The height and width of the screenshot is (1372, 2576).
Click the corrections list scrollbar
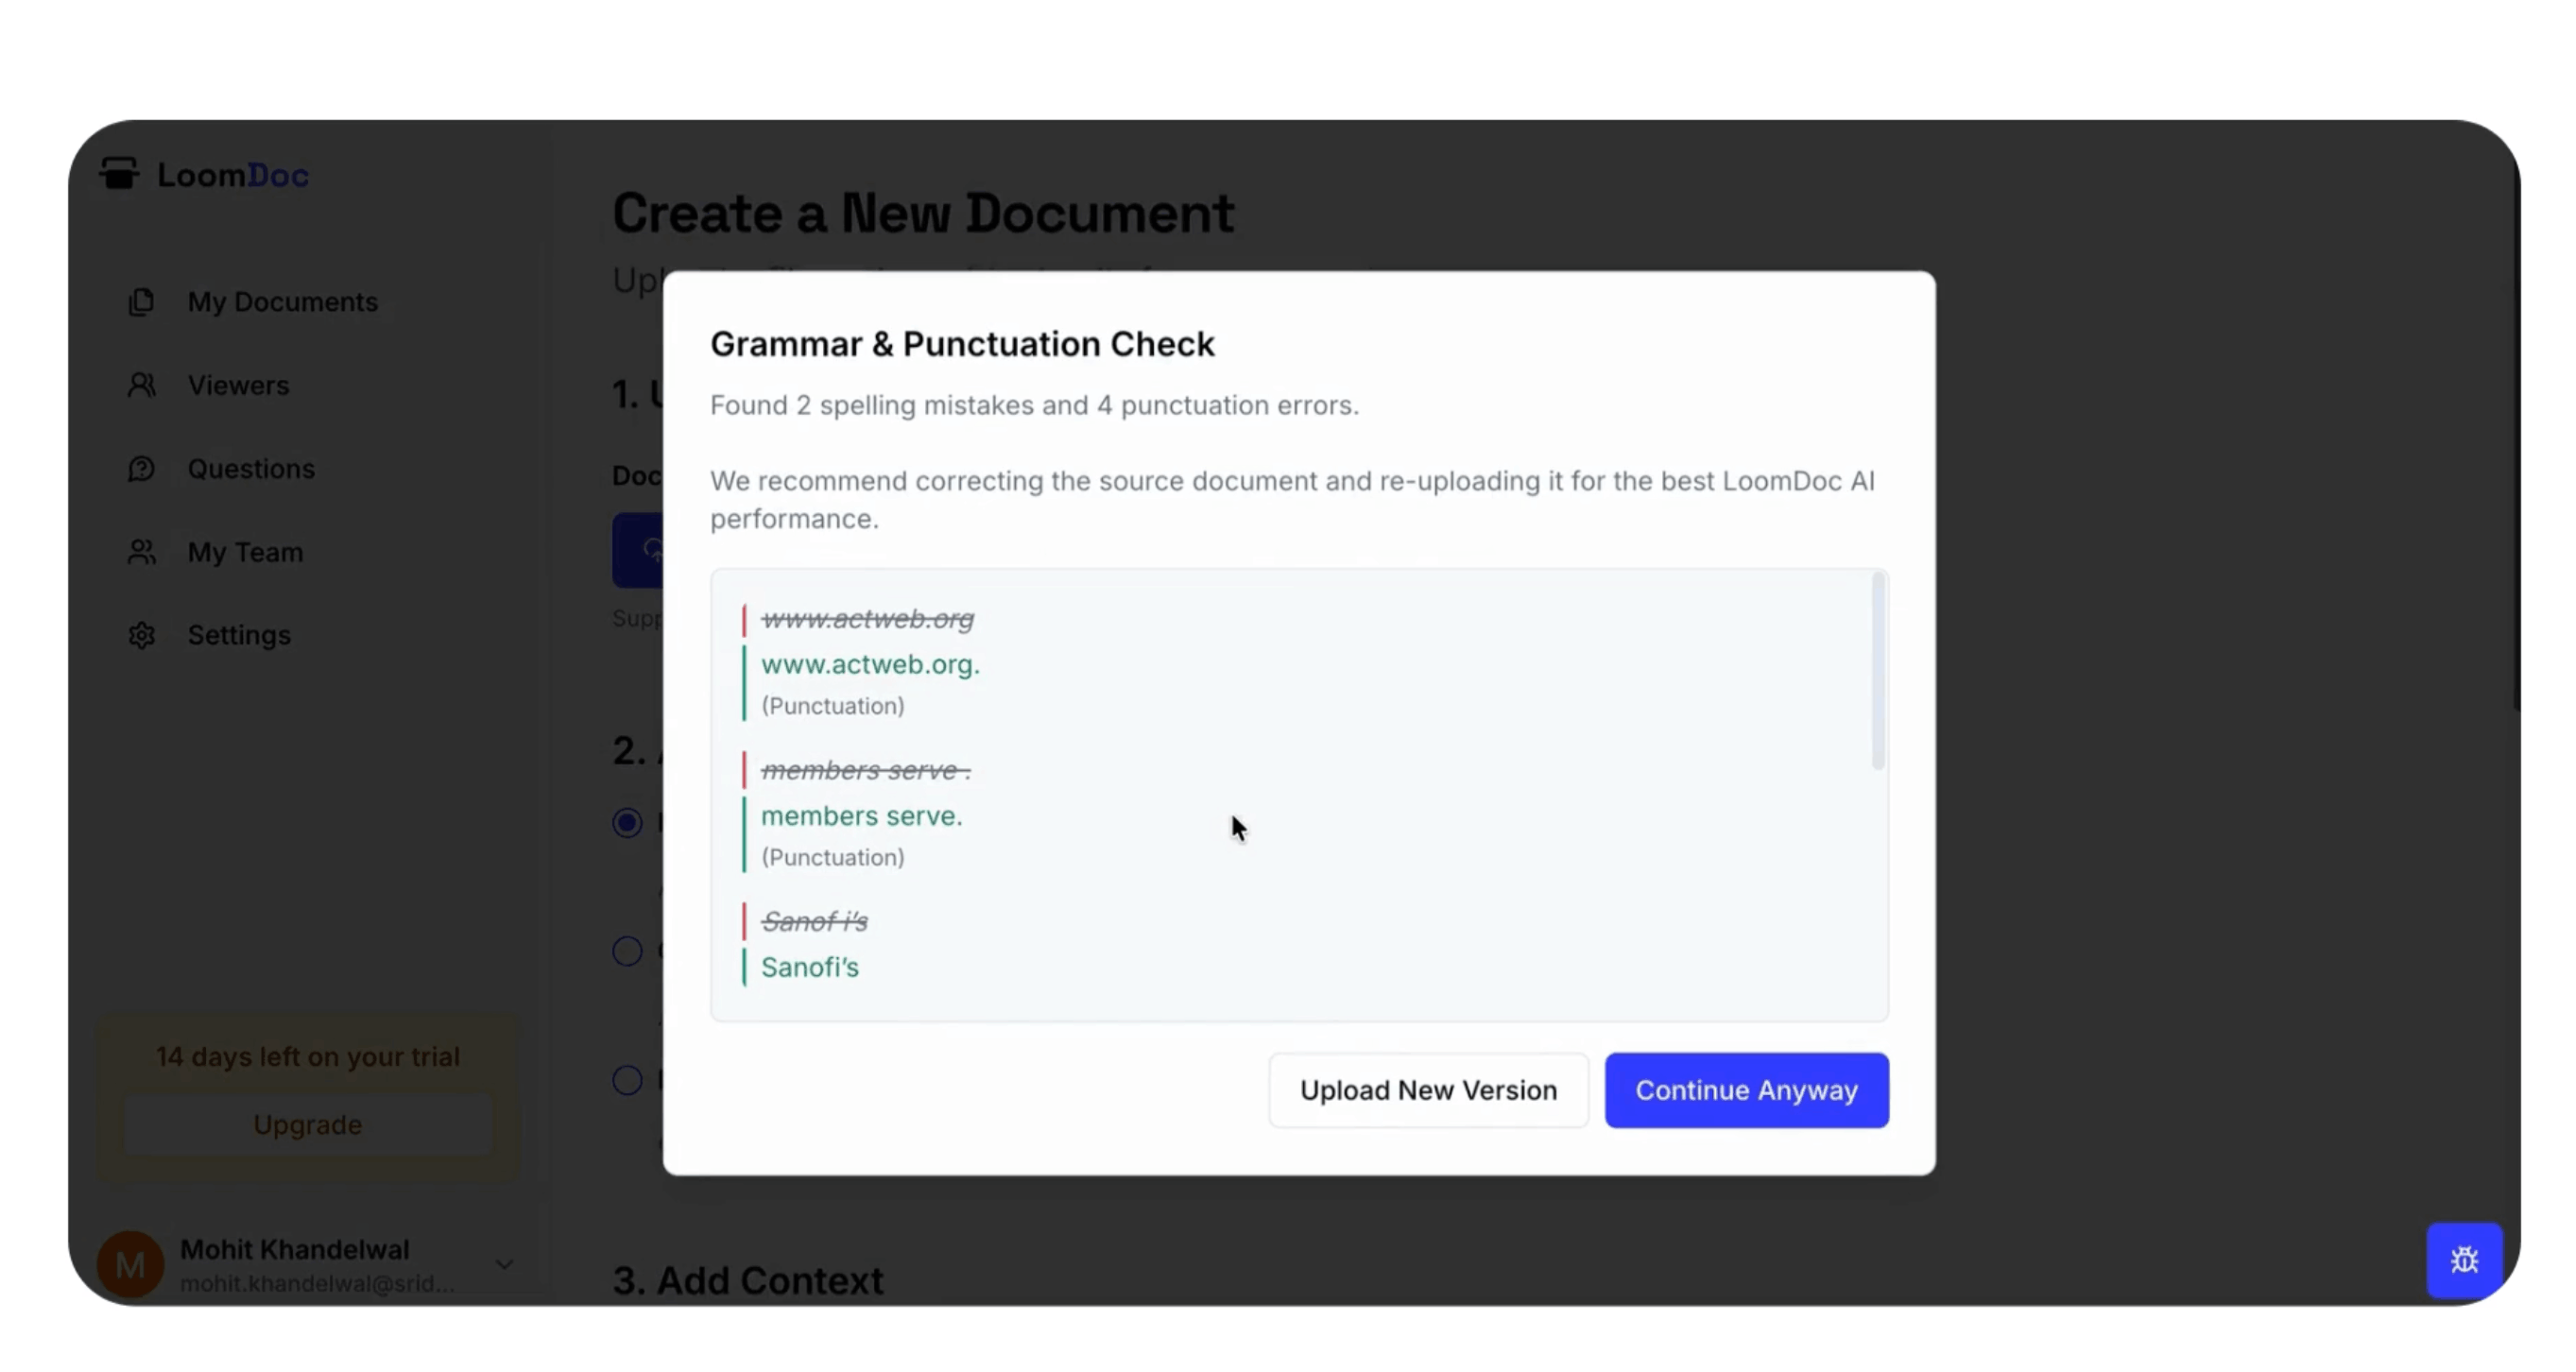(1877, 670)
